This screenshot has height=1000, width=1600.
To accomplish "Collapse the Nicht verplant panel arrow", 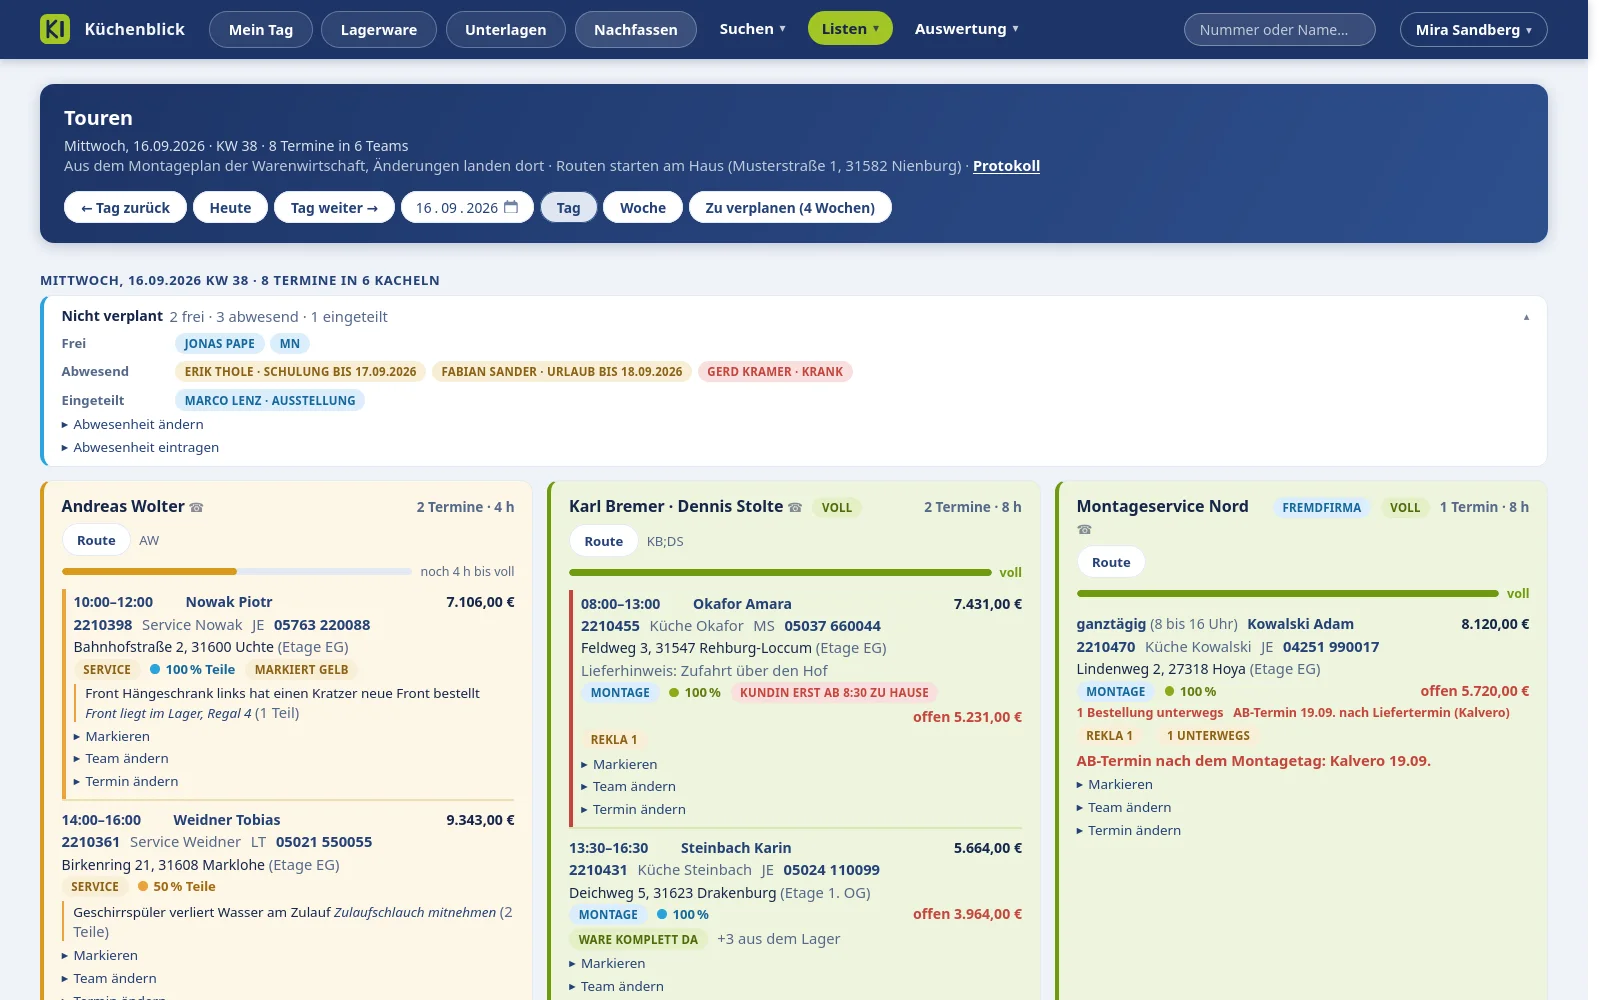I will 1526,317.
